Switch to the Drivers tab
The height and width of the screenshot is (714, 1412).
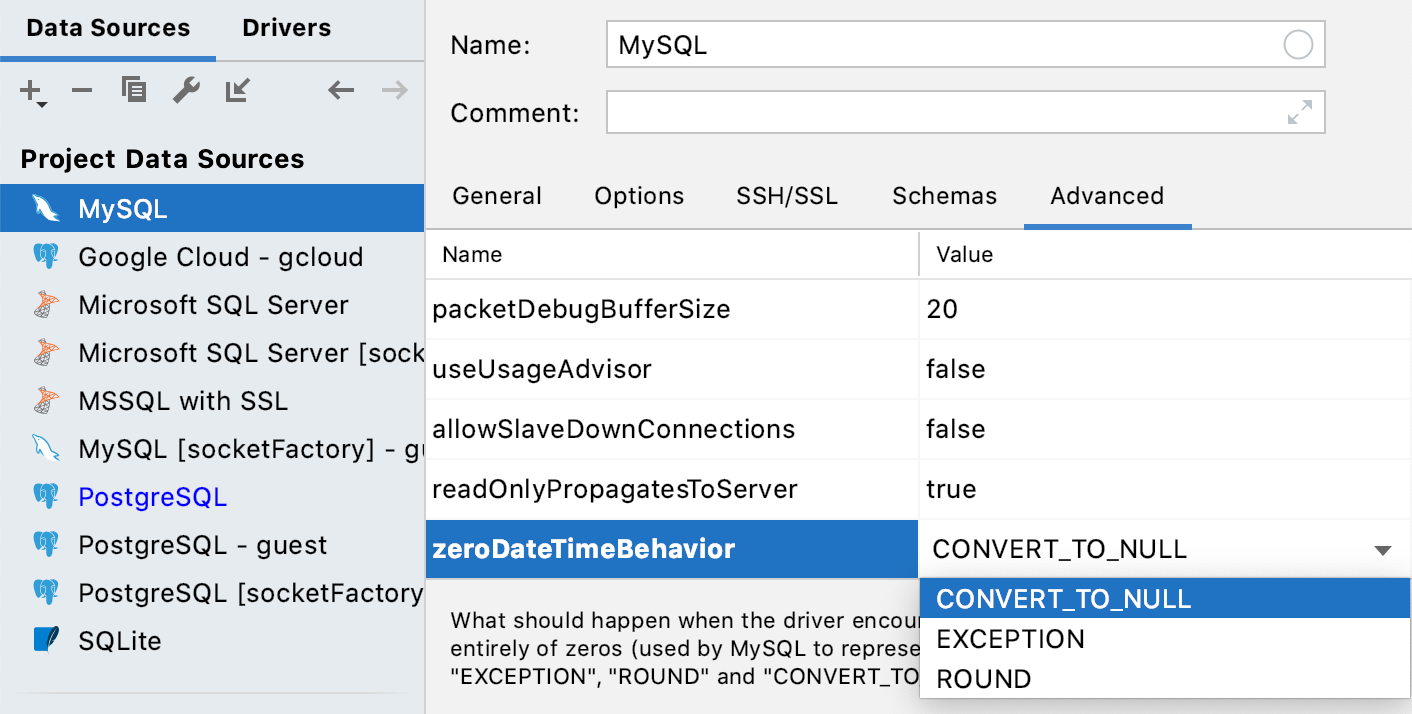[286, 28]
